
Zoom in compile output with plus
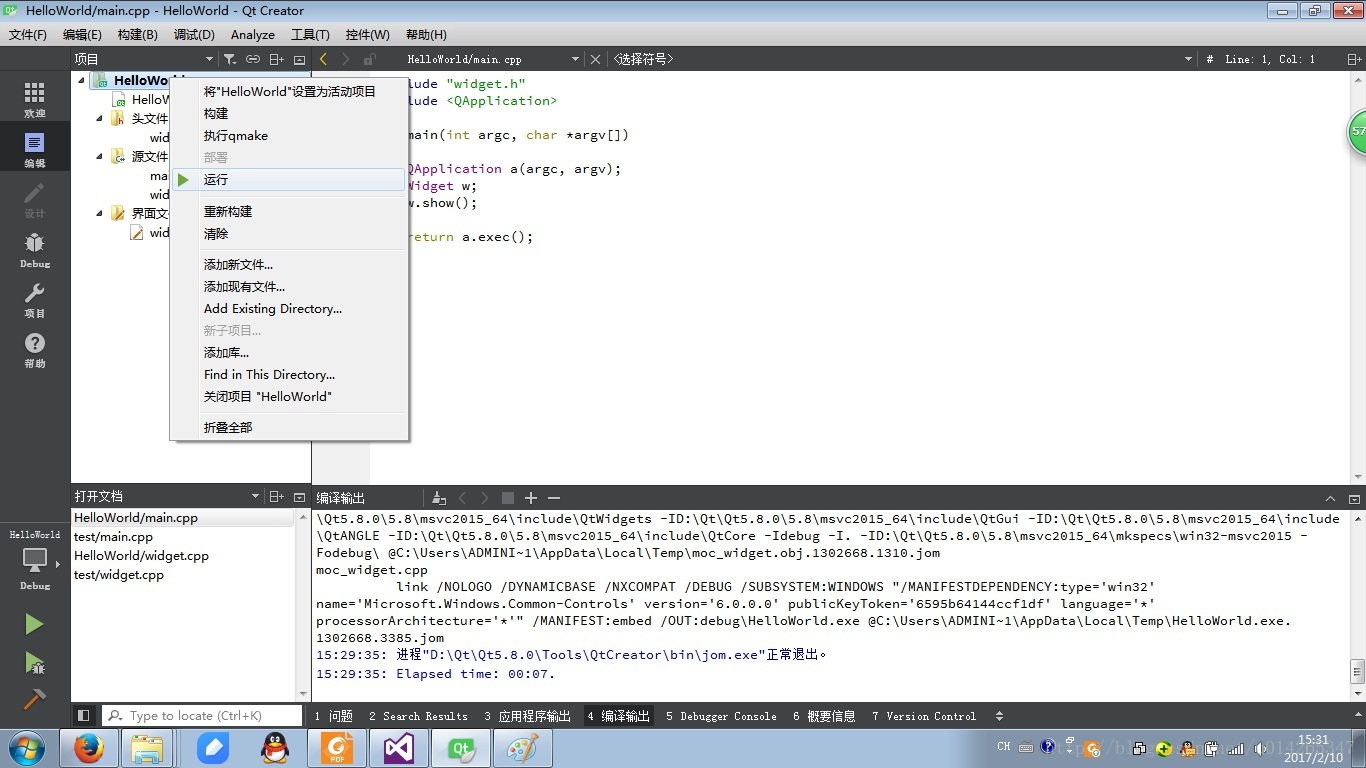coord(531,497)
